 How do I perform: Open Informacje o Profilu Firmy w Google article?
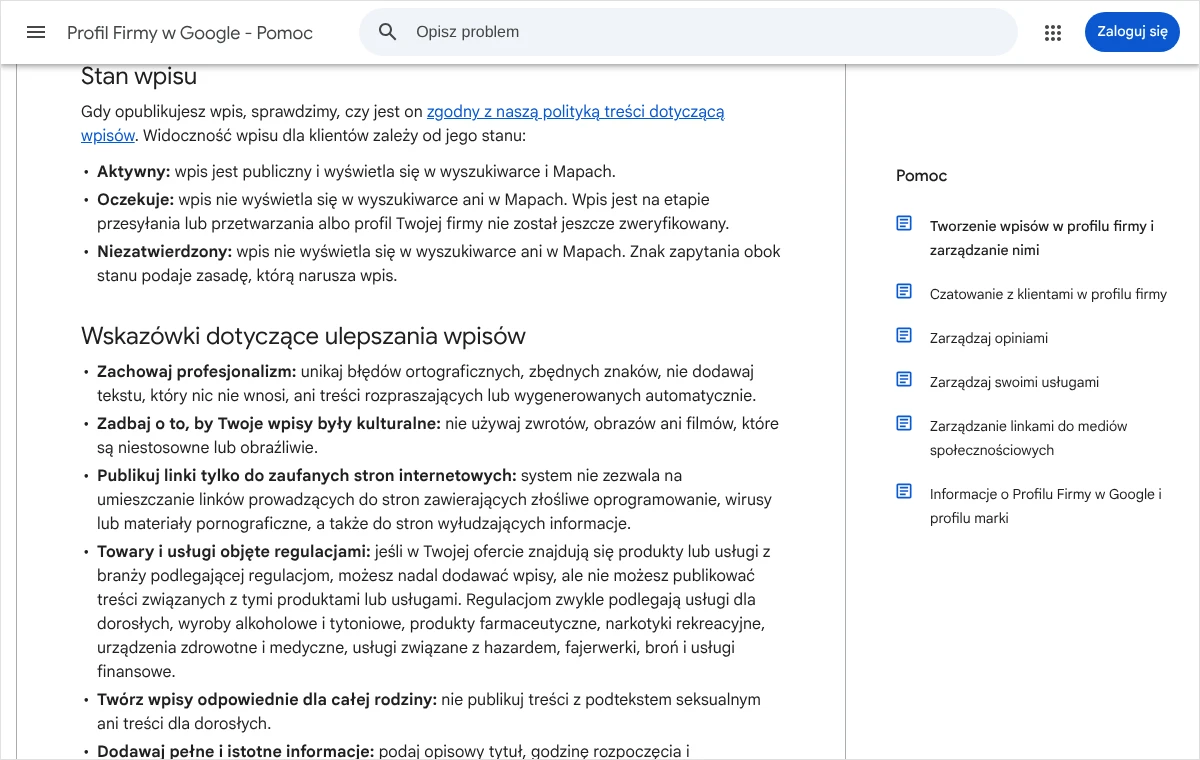[1046, 506]
